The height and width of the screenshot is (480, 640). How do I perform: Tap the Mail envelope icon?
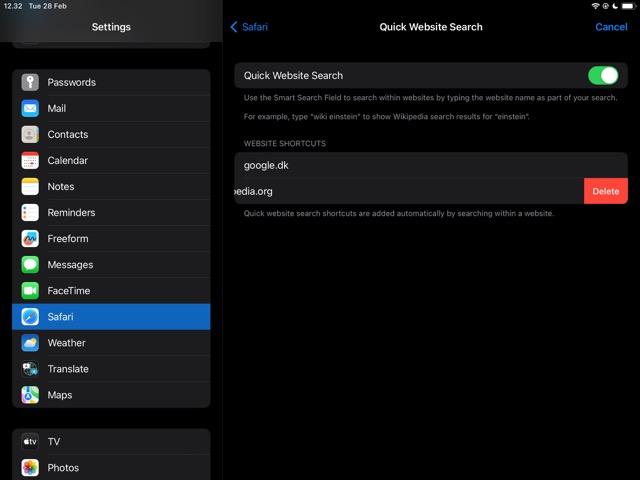30,109
